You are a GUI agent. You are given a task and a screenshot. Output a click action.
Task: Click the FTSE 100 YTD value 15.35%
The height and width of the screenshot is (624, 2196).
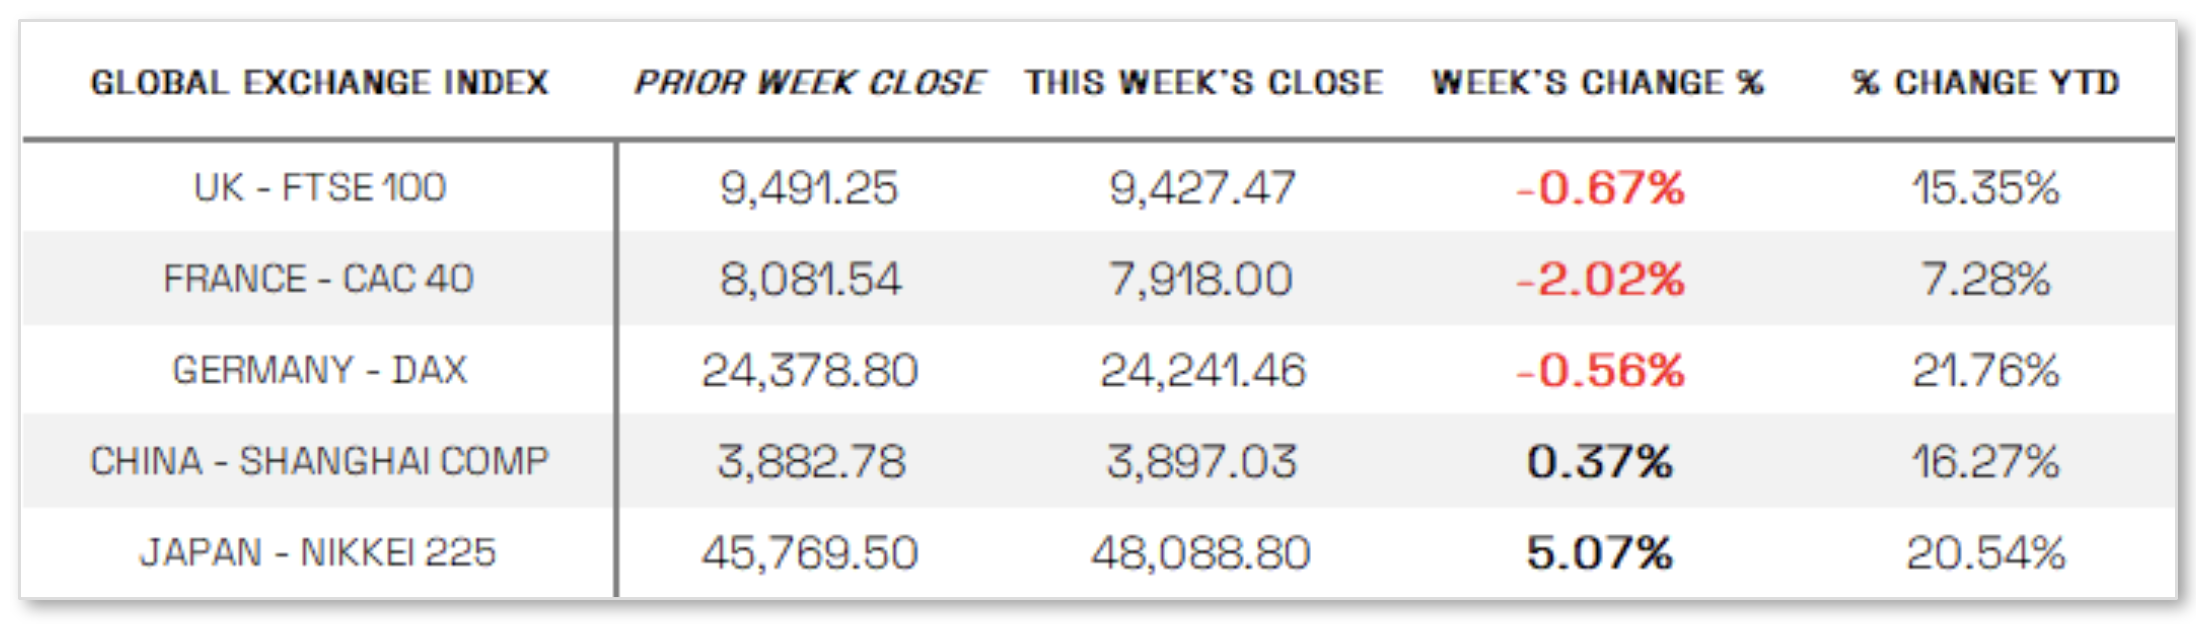[x=1985, y=188]
